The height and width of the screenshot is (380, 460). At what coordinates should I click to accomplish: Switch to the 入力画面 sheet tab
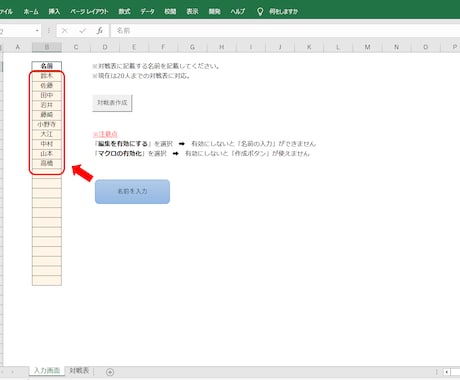click(x=47, y=371)
